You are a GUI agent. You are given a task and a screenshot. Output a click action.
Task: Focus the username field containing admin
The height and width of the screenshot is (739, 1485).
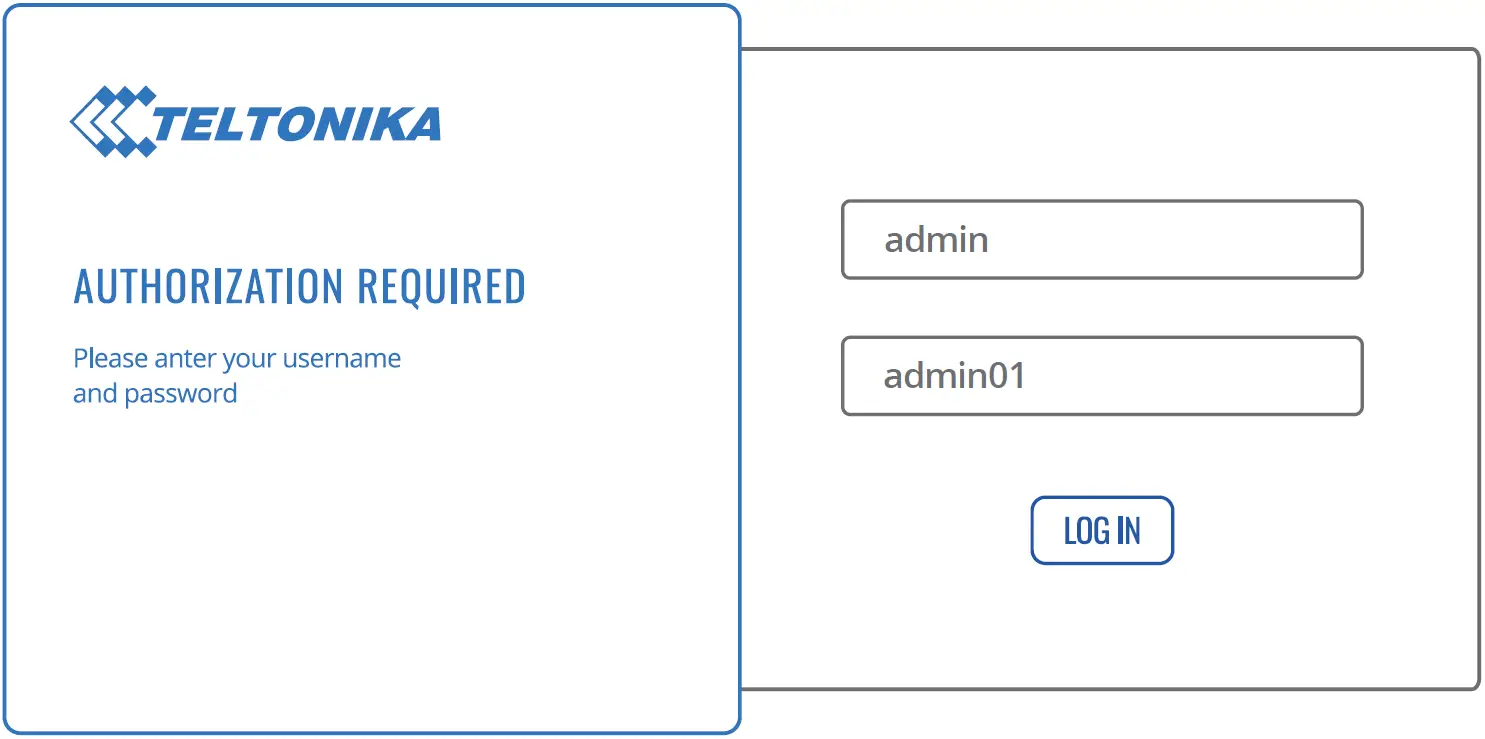[x=1101, y=240]
